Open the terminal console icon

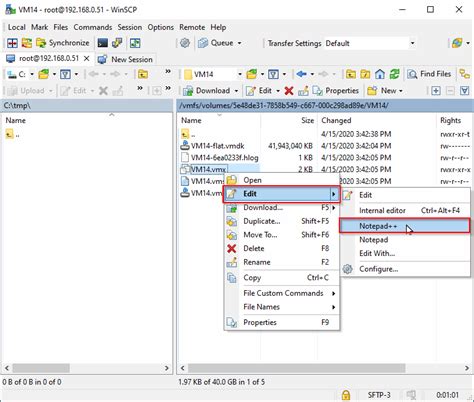point(102,43)
